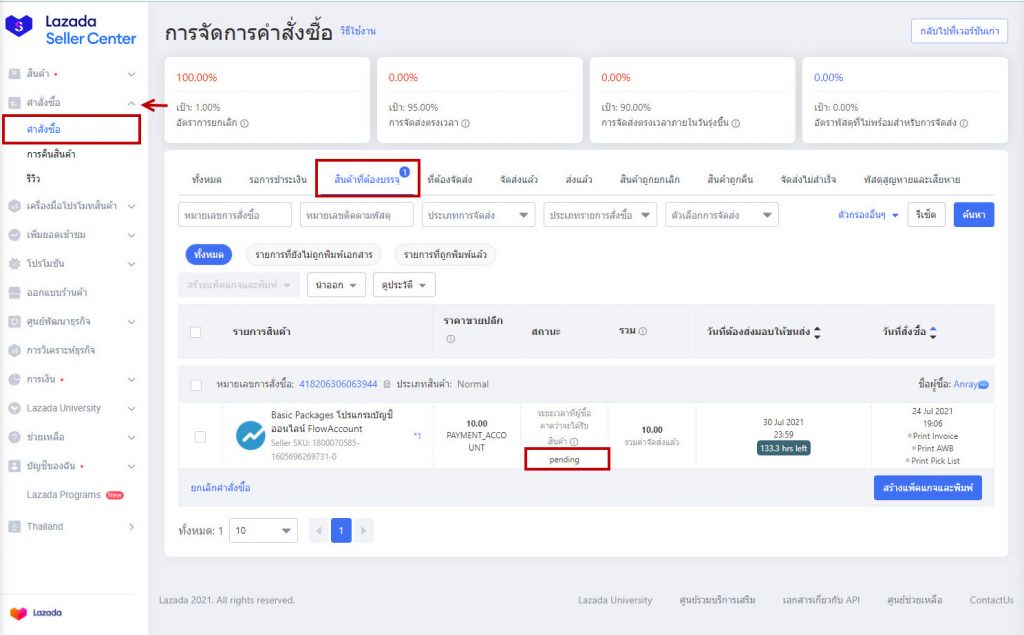Click the ช่วยเหลือ (Help) sidebar icon

click(14, 437)
